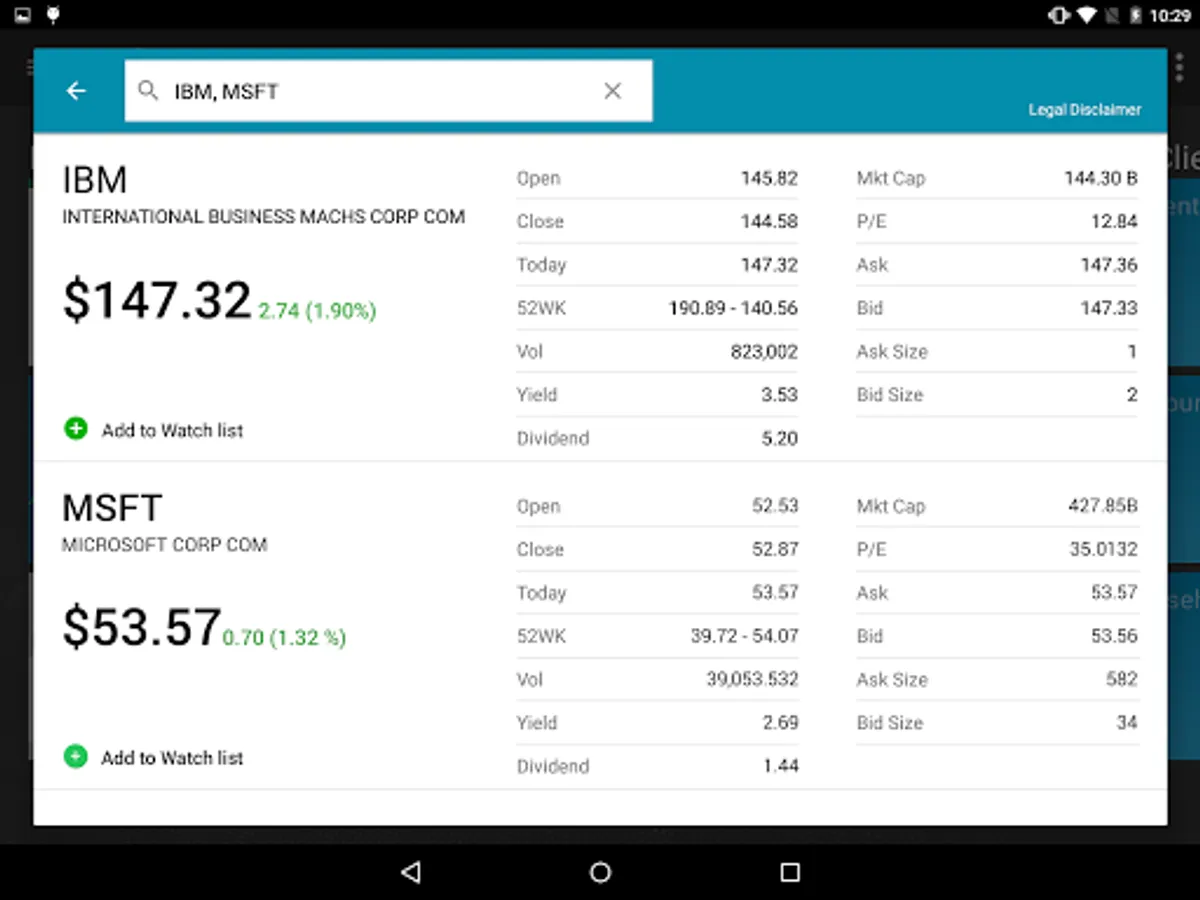Tap Android home navigation button
Screen dimensions: 1200x900
coord(600,872)
